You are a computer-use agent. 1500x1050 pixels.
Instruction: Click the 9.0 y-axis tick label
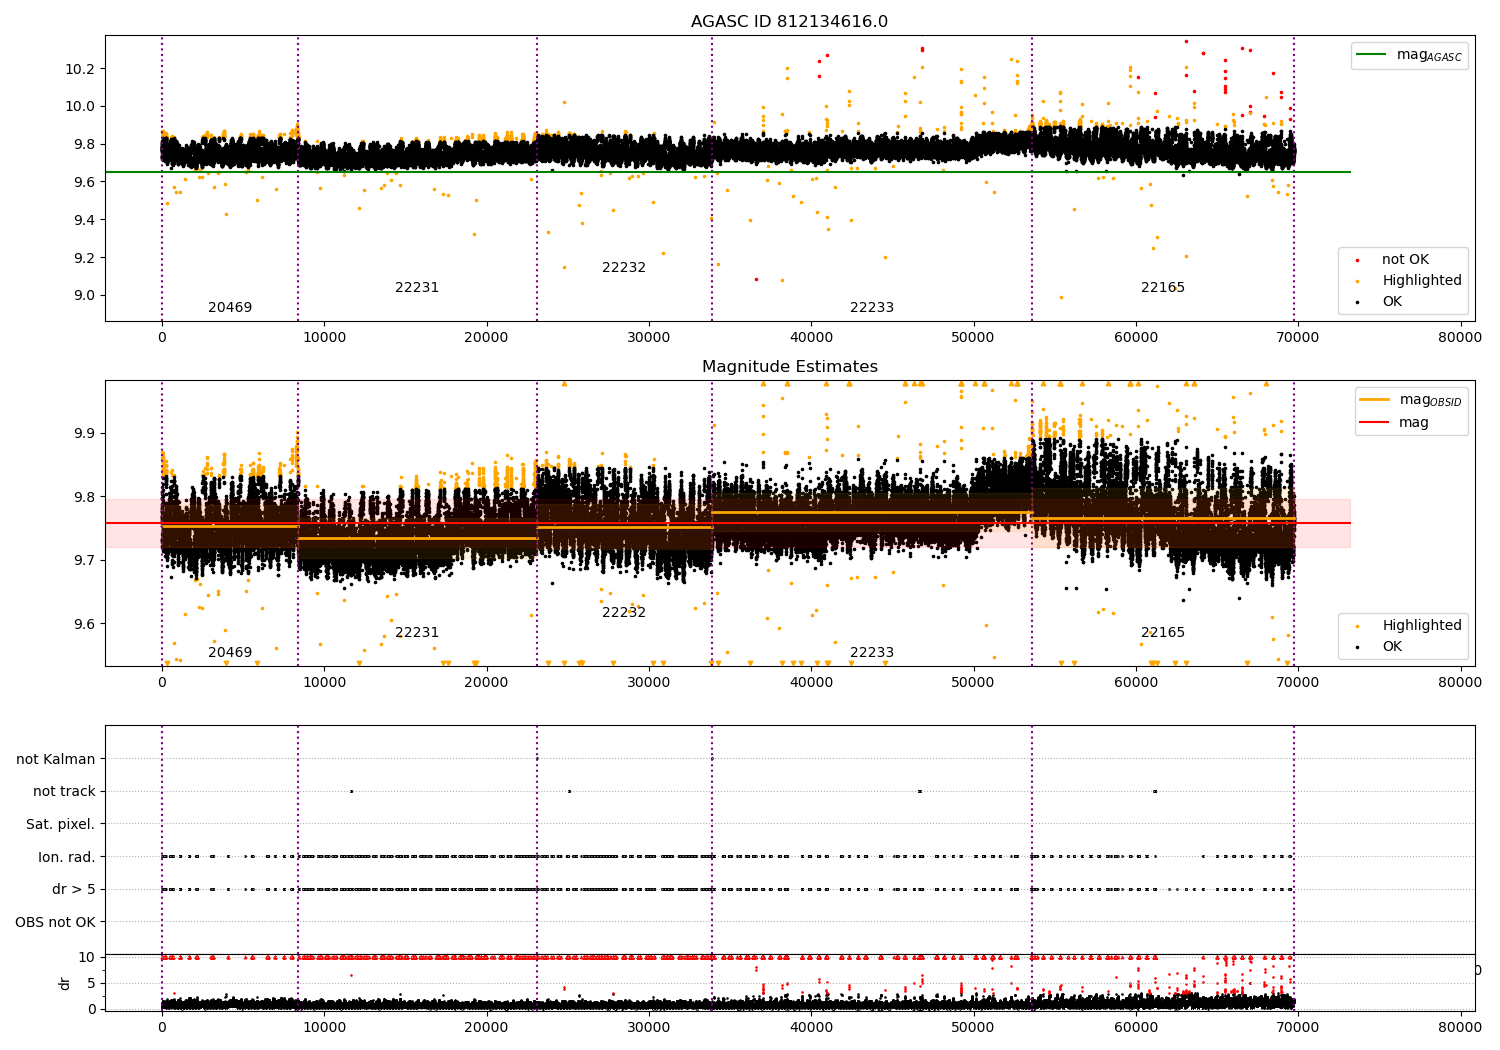point(84,296)
